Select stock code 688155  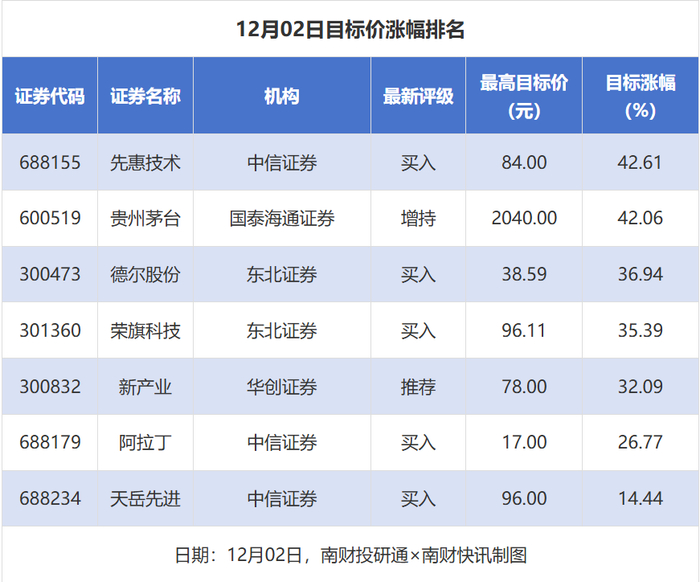50,162
